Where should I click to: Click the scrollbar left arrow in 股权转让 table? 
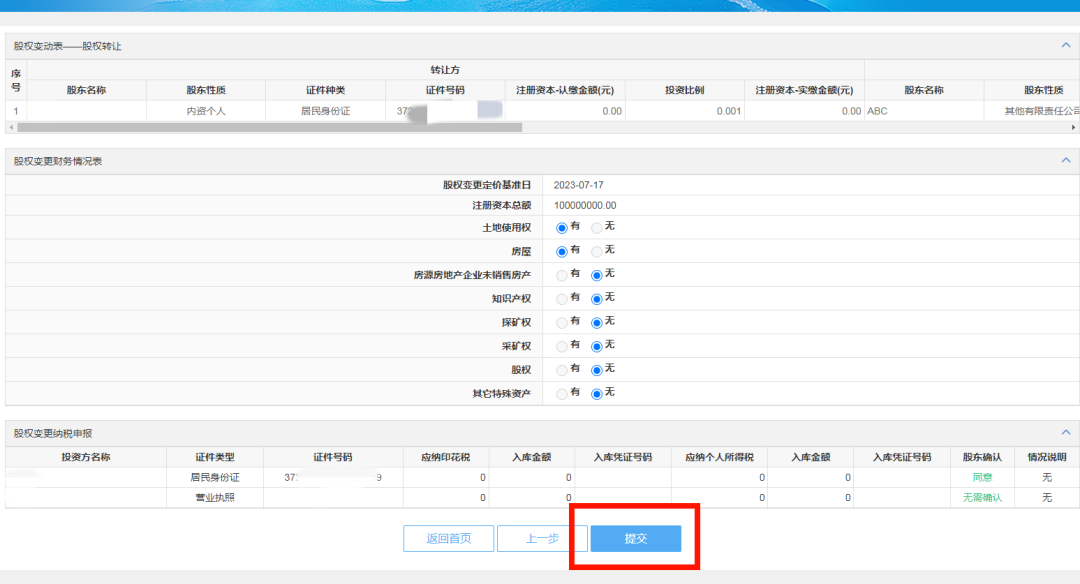11,127
